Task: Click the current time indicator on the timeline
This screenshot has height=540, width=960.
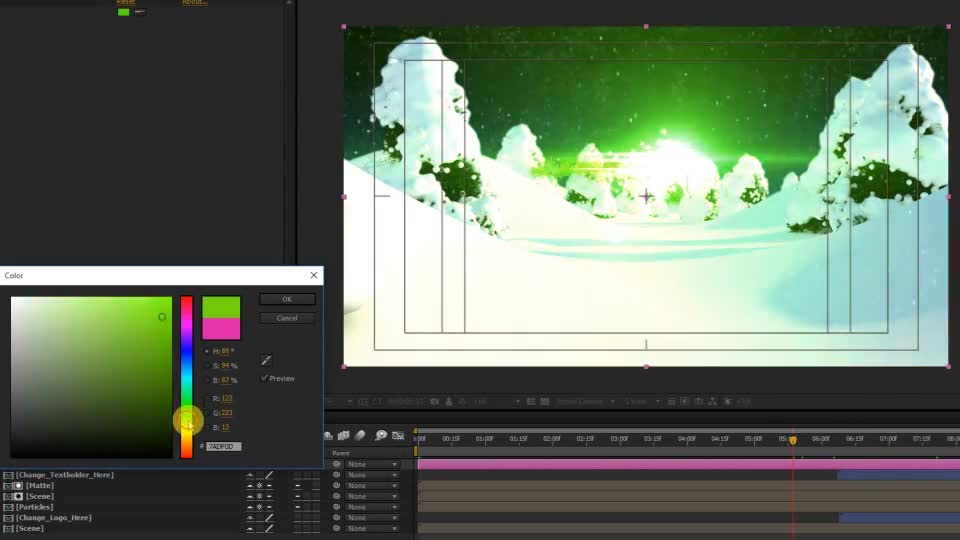Action: point(793,440)
